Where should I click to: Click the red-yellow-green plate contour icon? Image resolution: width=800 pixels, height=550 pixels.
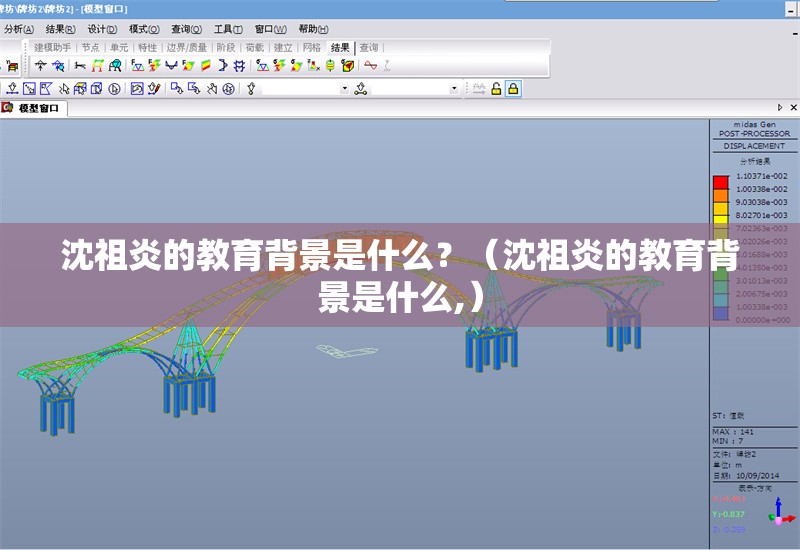206,65
